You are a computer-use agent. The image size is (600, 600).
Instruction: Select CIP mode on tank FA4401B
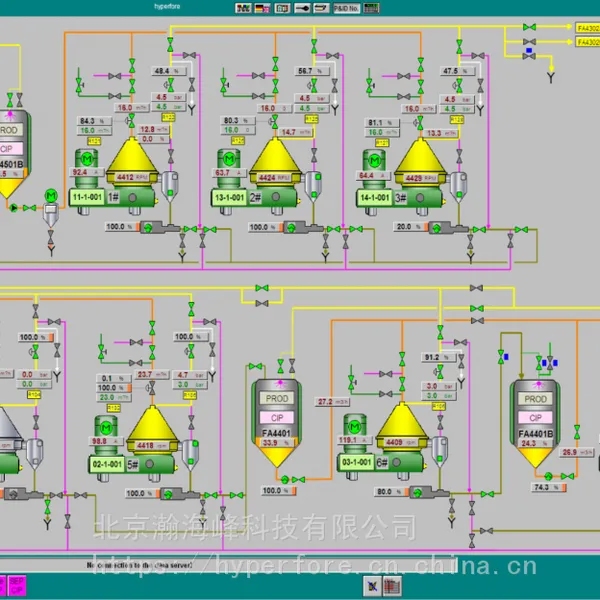(x=535, y=417)
